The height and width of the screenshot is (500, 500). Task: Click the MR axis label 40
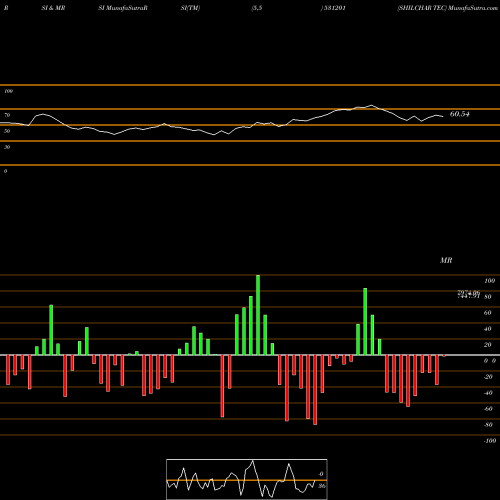488,329
